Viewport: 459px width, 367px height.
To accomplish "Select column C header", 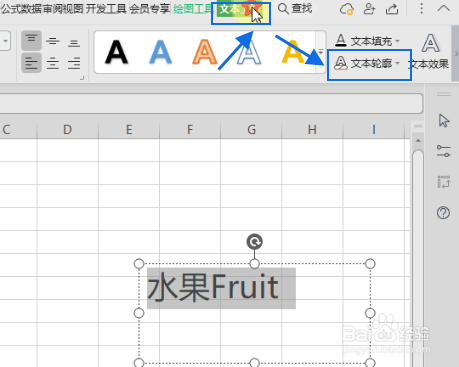I will [x=6, y=129].
